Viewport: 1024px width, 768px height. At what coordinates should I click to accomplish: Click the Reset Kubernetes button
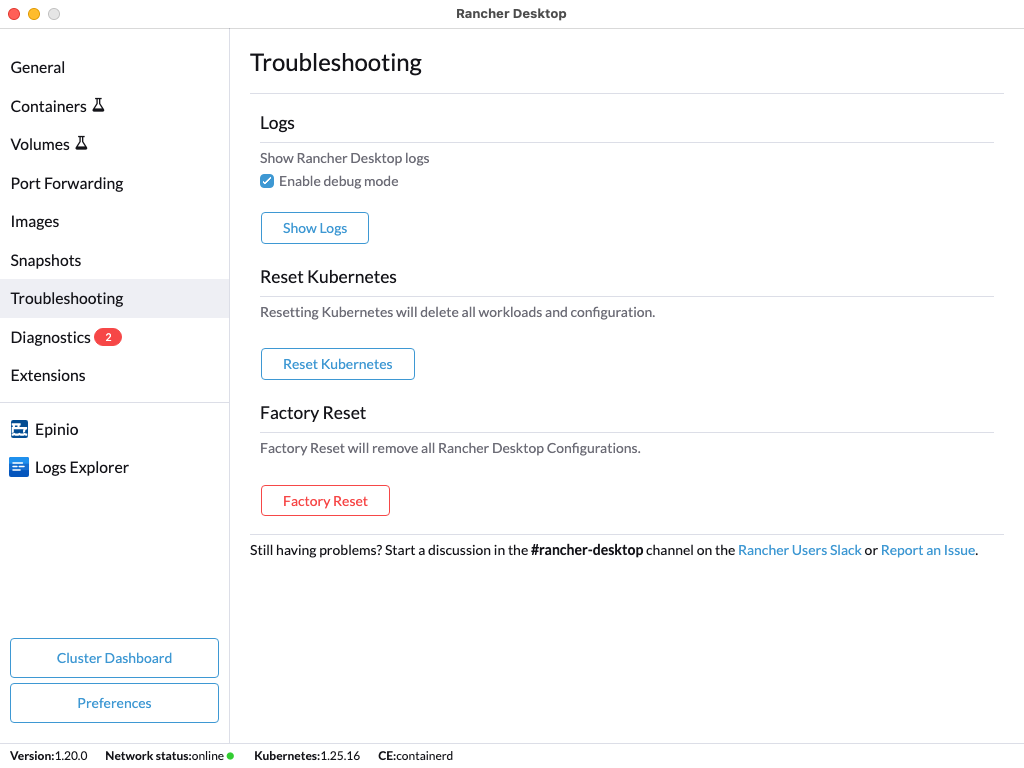[x=337, y=364]
